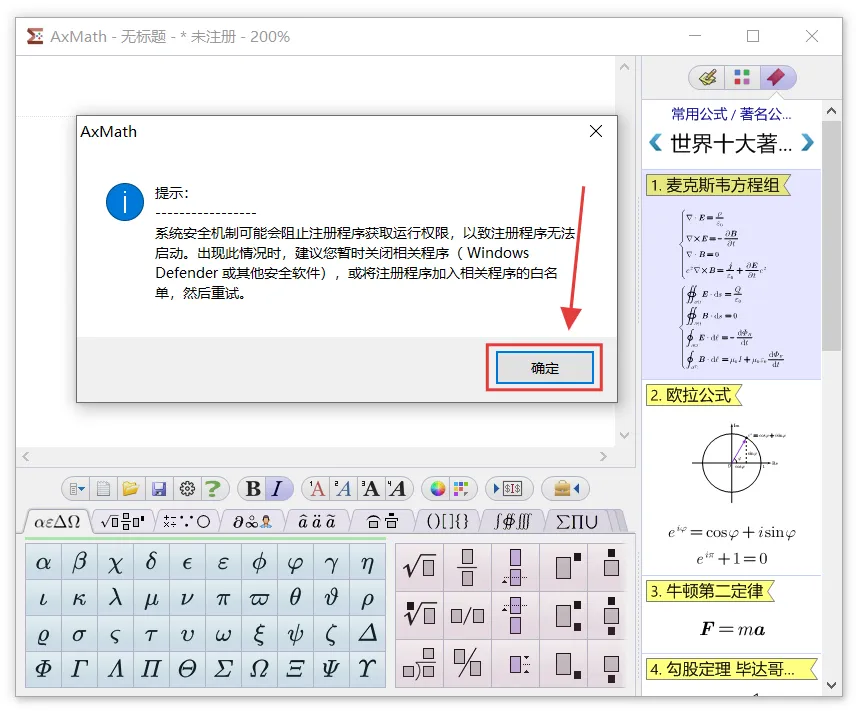Switch to the Greek letters αεΔΩ tab
This screenshot has width=856, height=711.
point(57,522)
